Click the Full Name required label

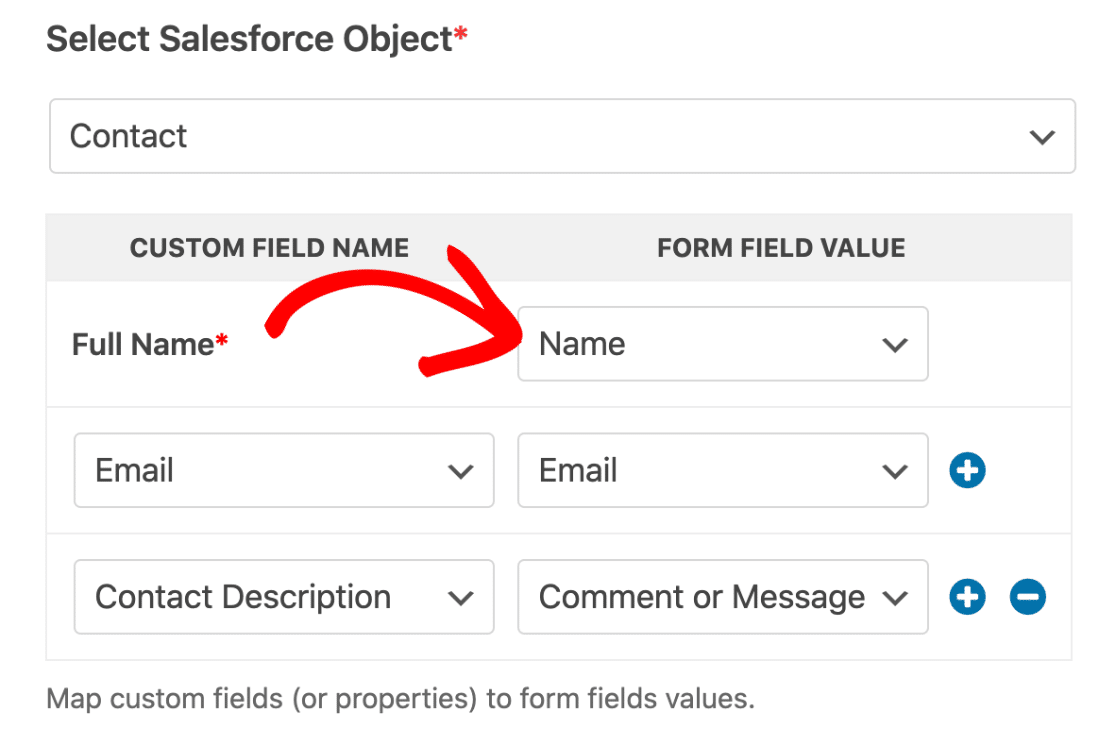(x=140, y=344)
